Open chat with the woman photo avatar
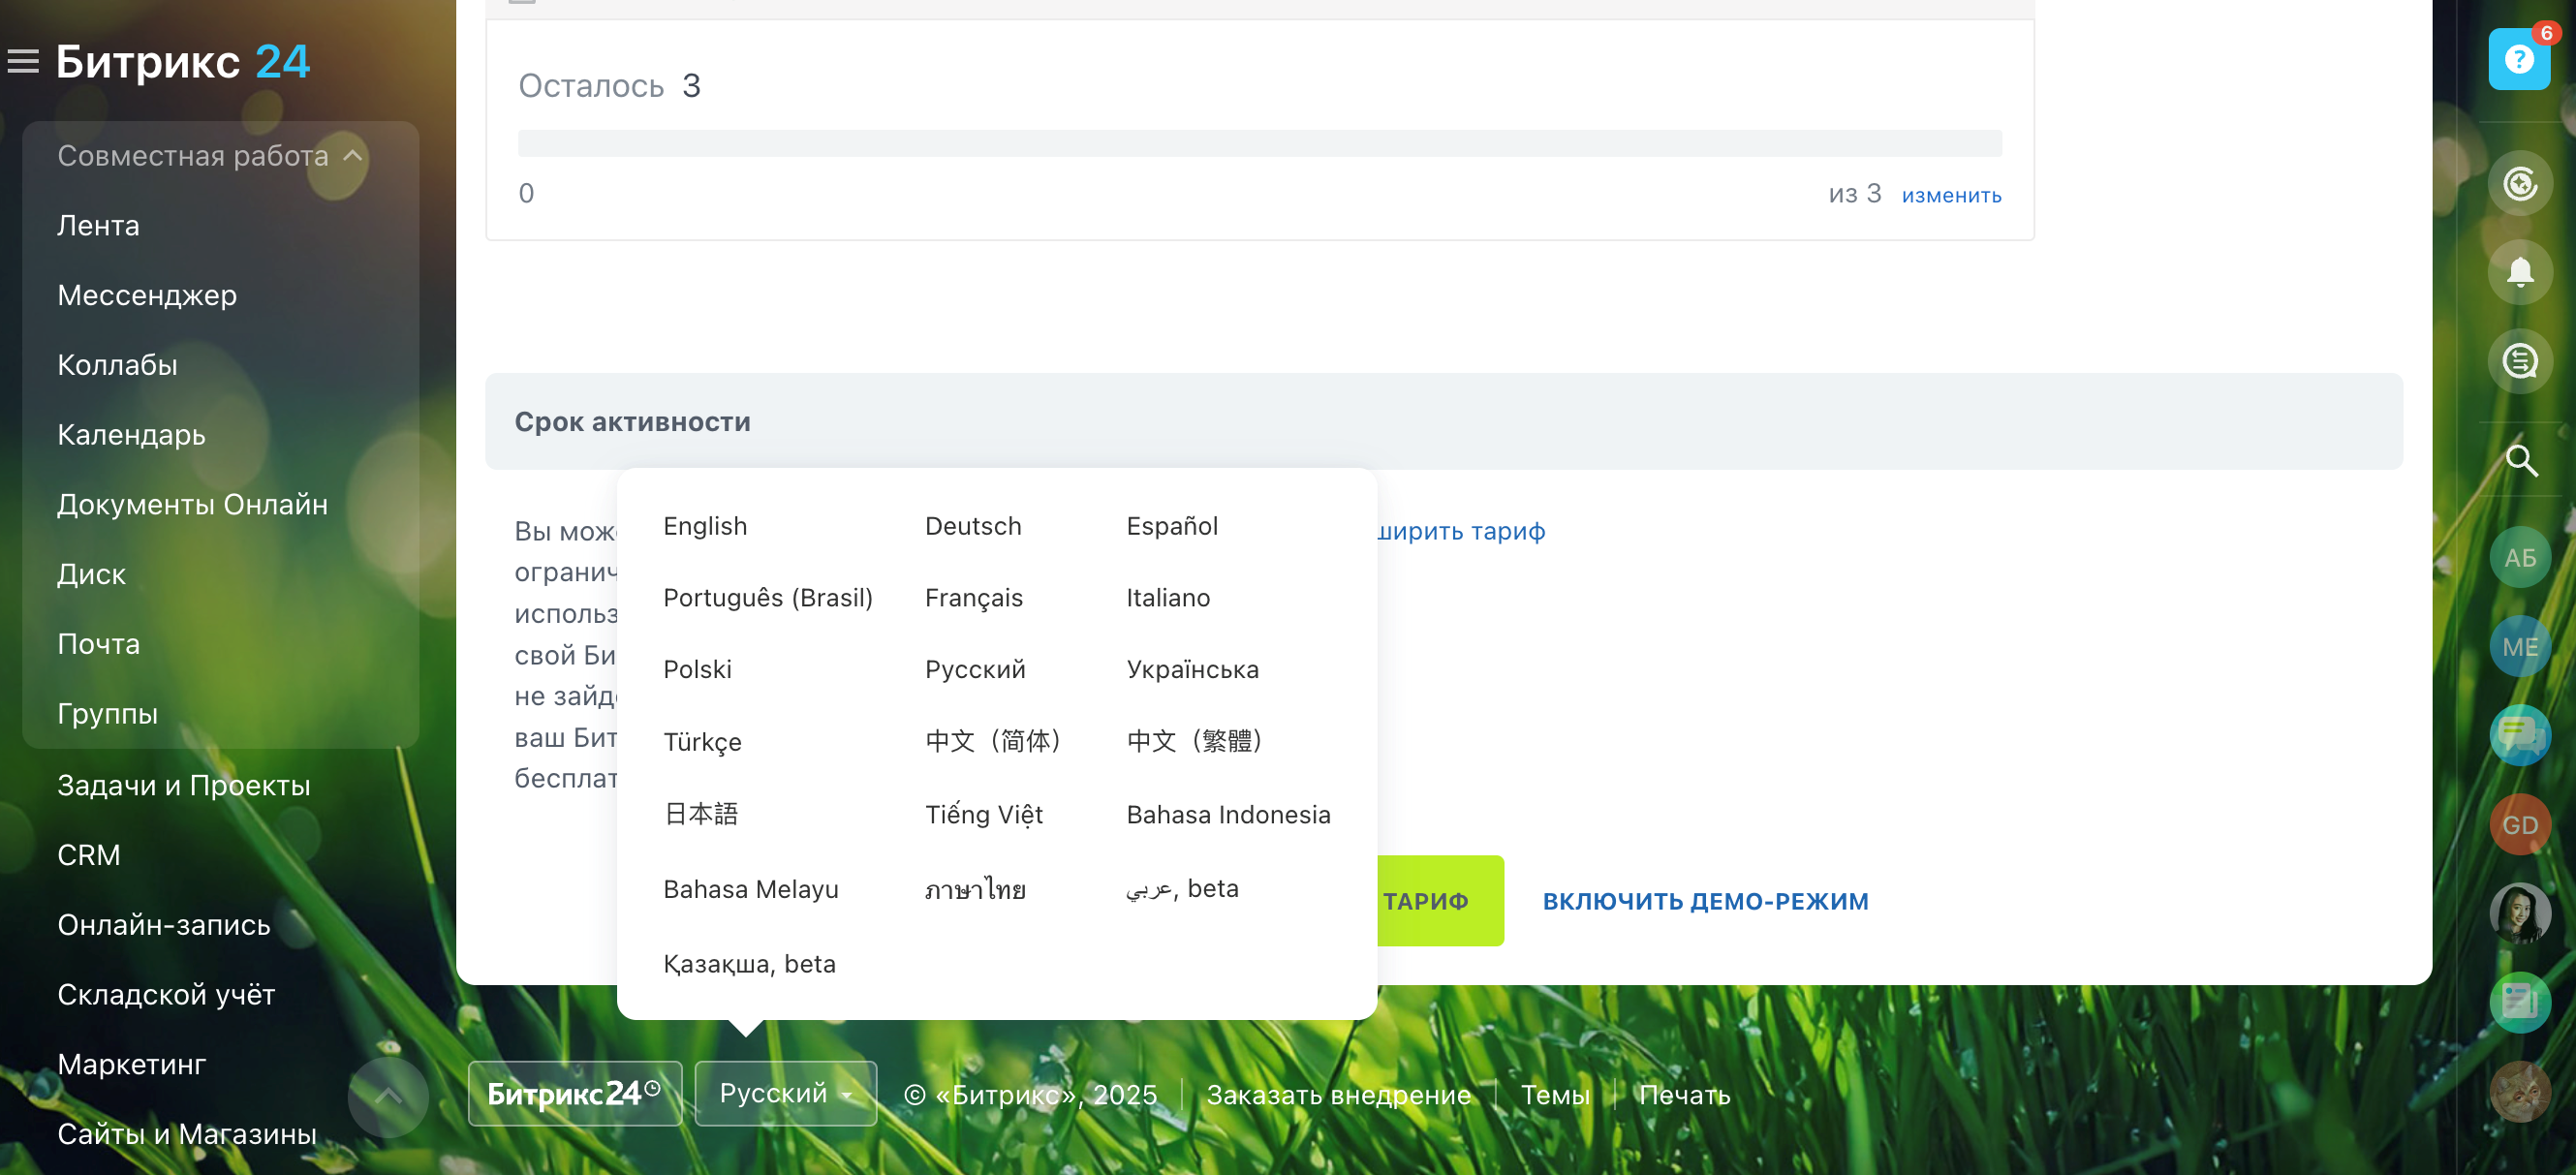Image resolution: width=2576 pixels, height=1175 pixels. 2519,913
